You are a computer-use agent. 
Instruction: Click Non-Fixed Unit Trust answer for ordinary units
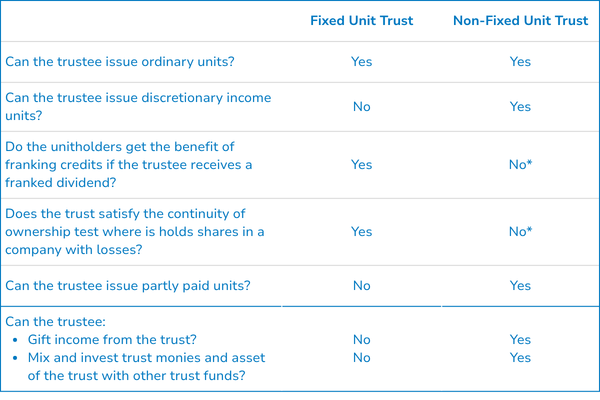tap(520, 62)
